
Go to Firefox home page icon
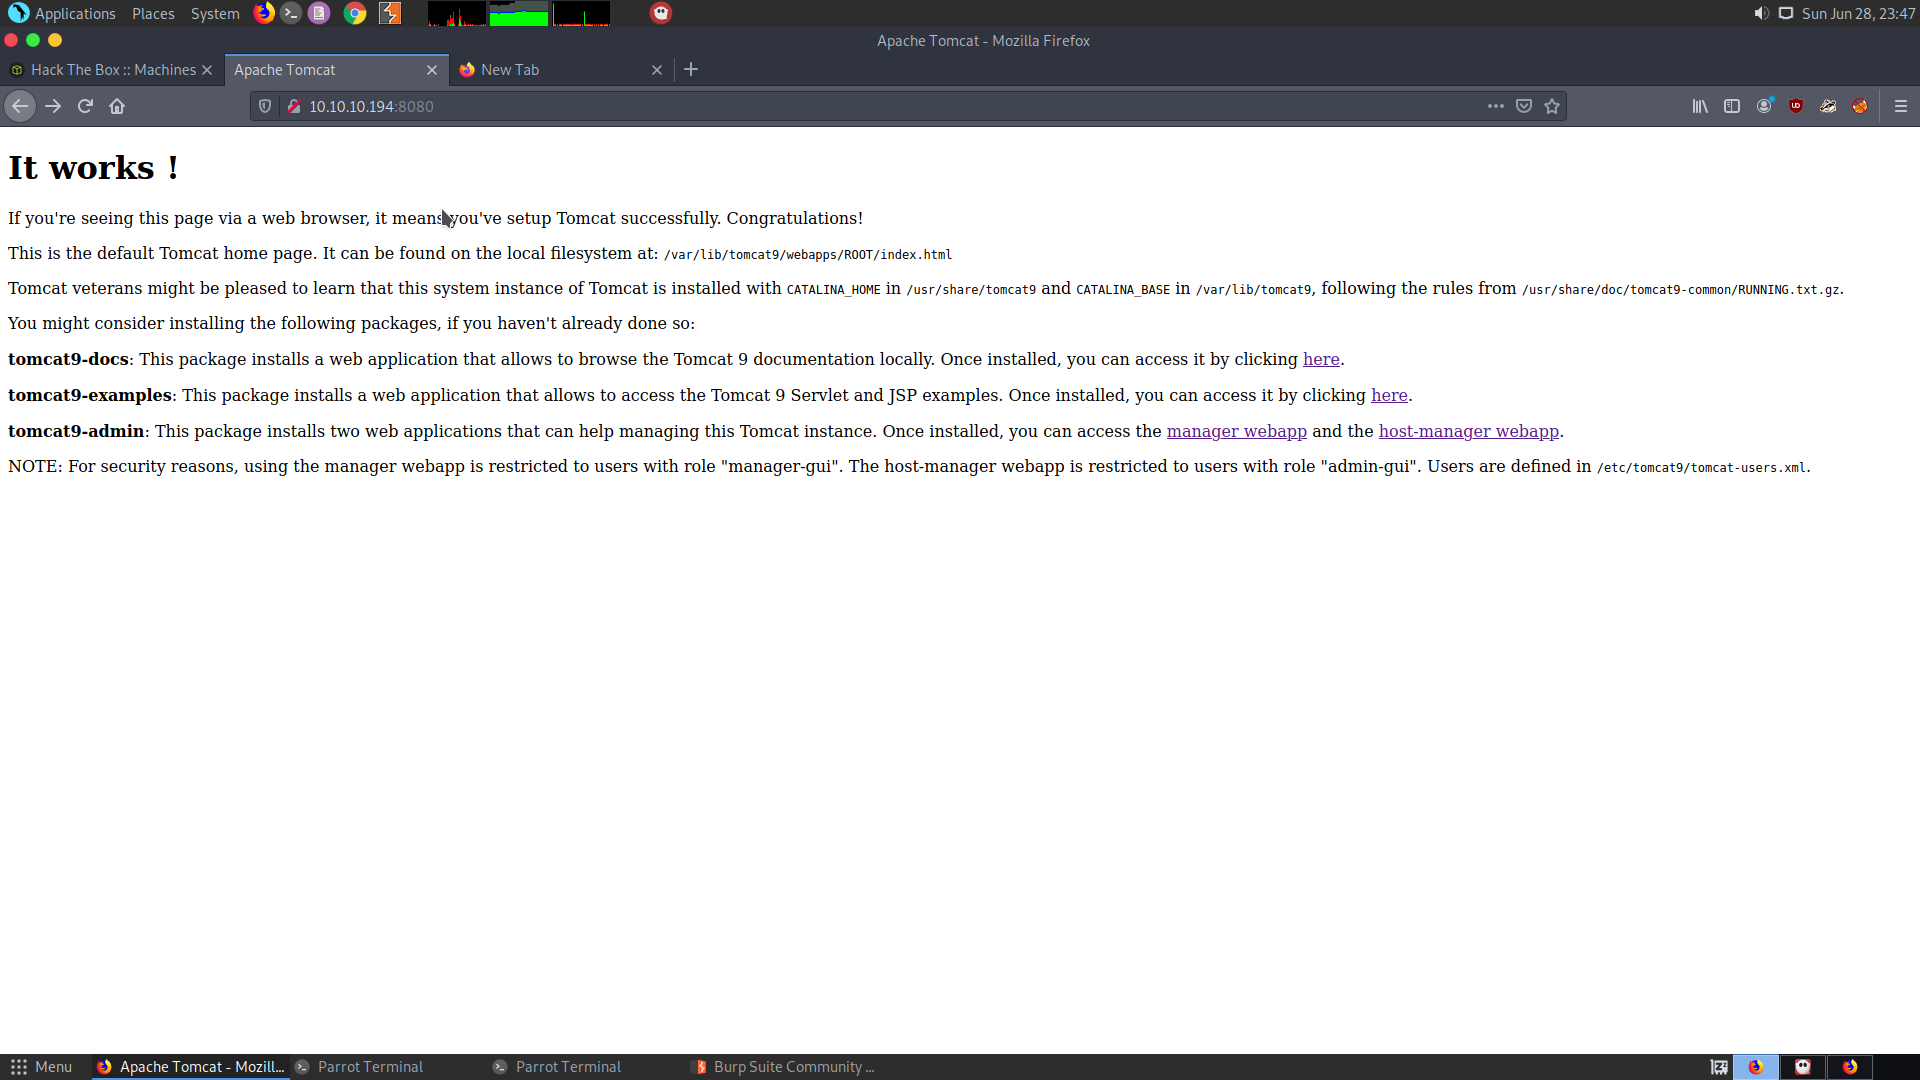pyautogui.click(x=117, y=106)
